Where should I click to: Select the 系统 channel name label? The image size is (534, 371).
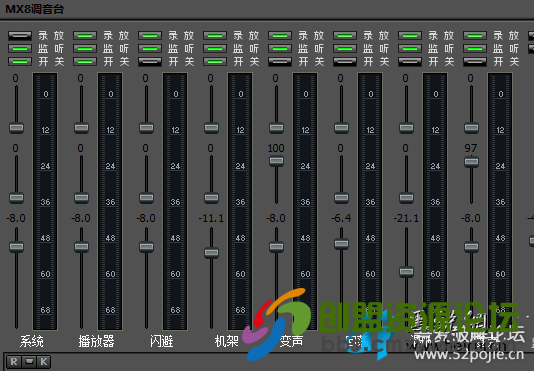(32, 341)
